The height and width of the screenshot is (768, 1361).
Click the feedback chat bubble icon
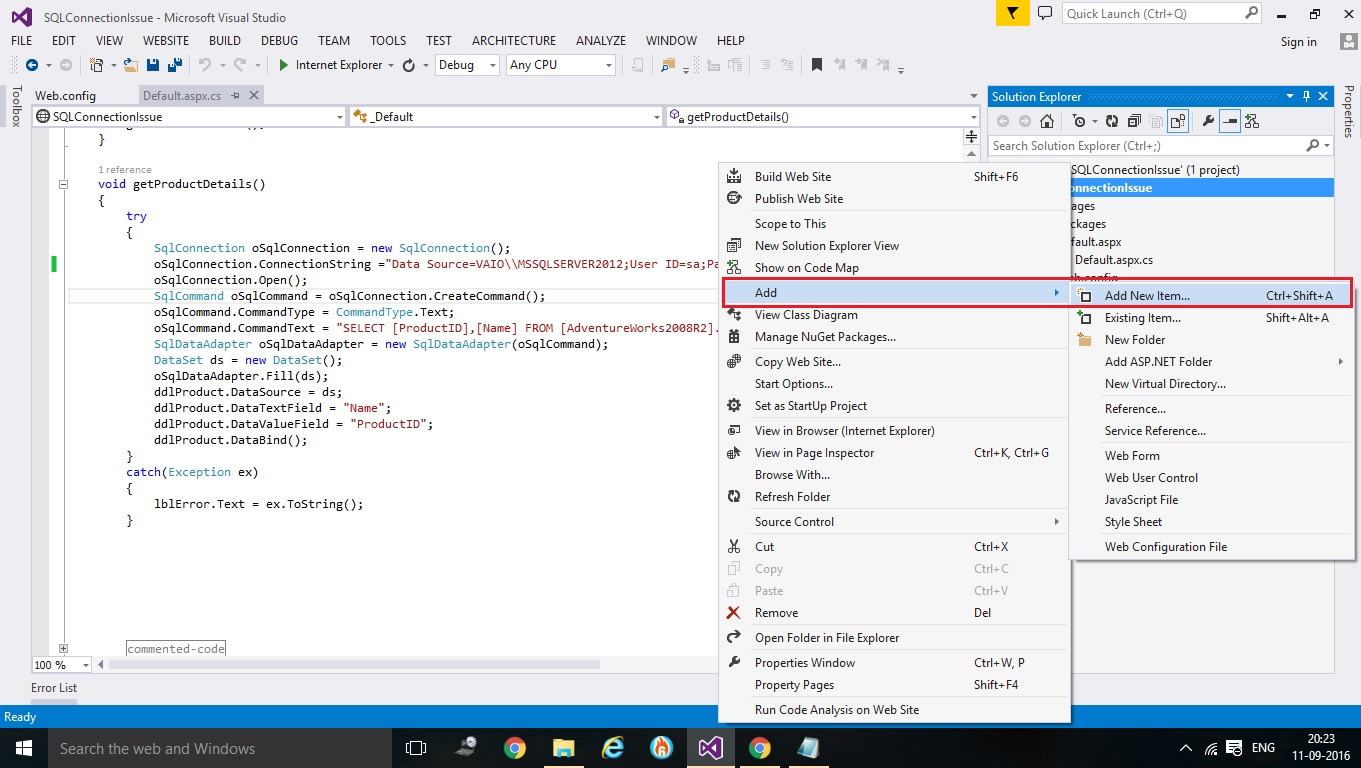coord(1045,13)
